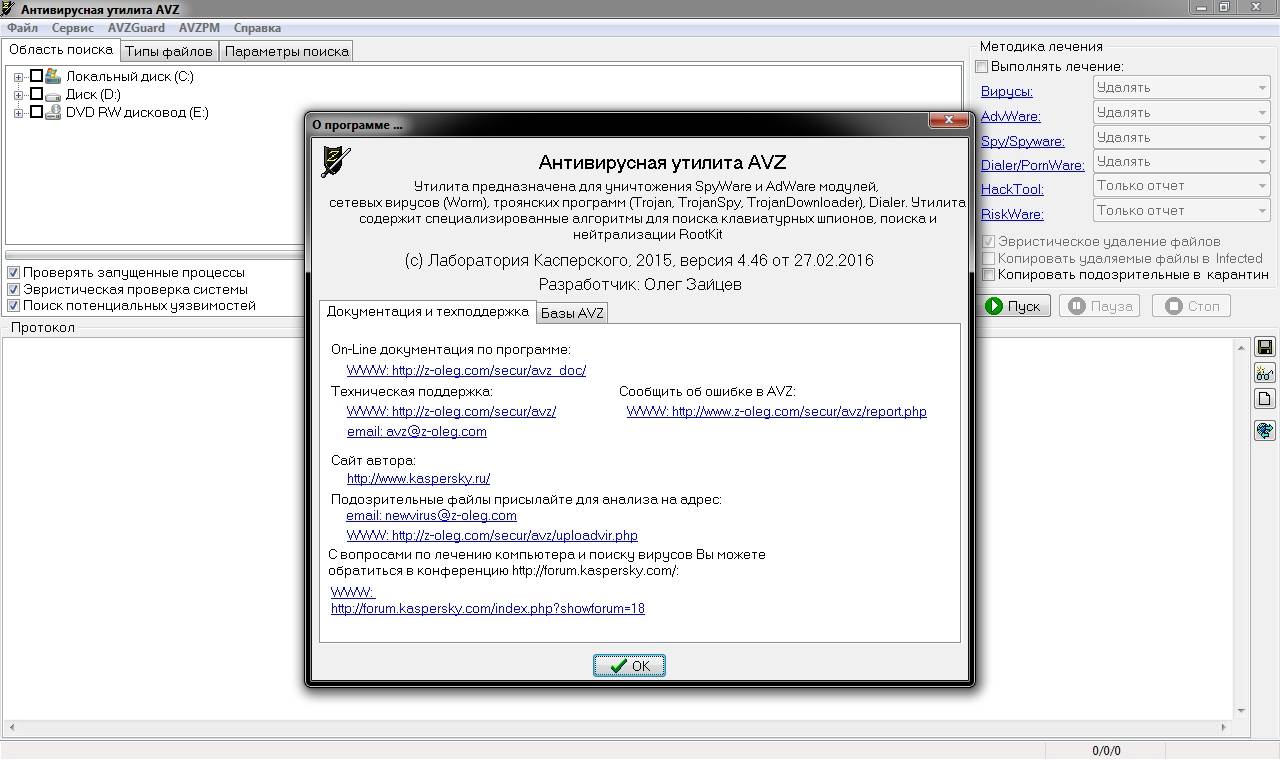Open the HackTool action dropdown
The image size is (1280, 760).
[x=1181, y=186]
